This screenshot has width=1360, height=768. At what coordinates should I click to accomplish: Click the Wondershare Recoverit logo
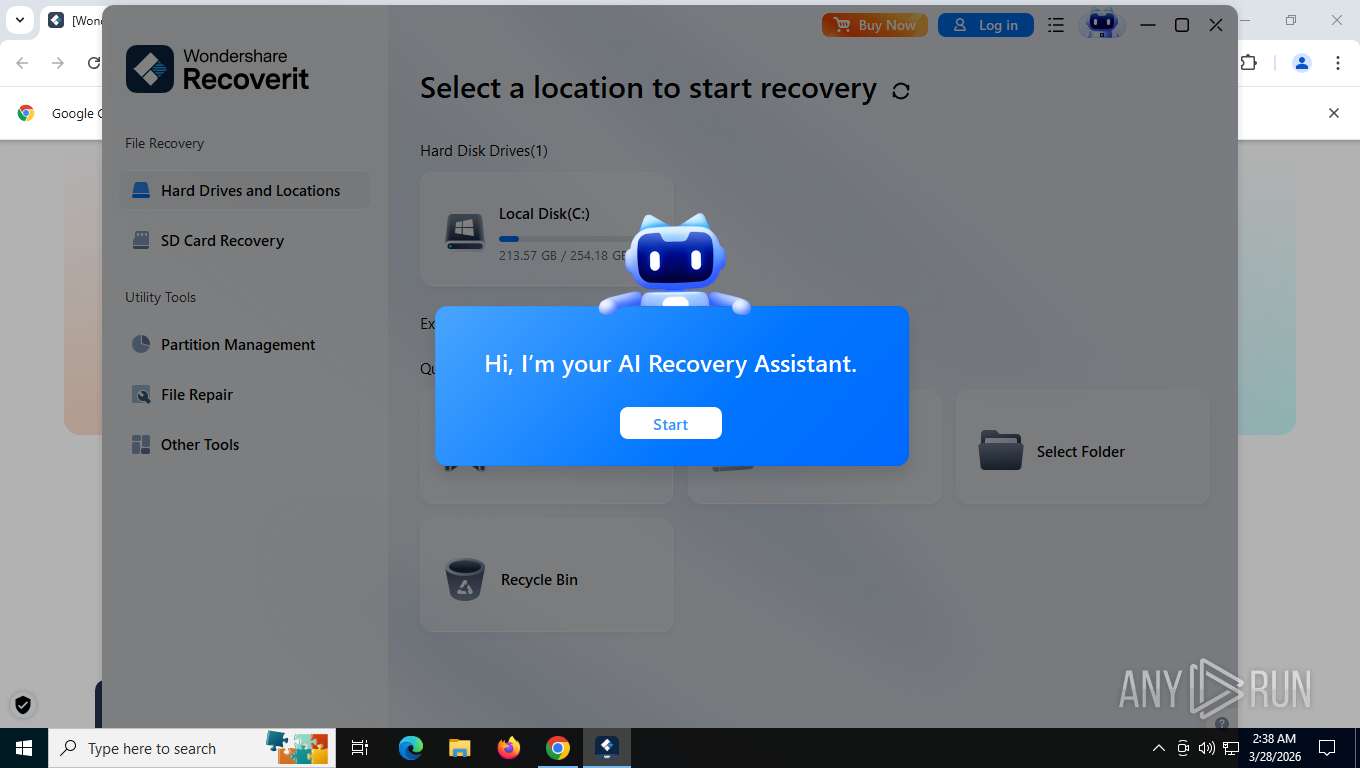218,69
